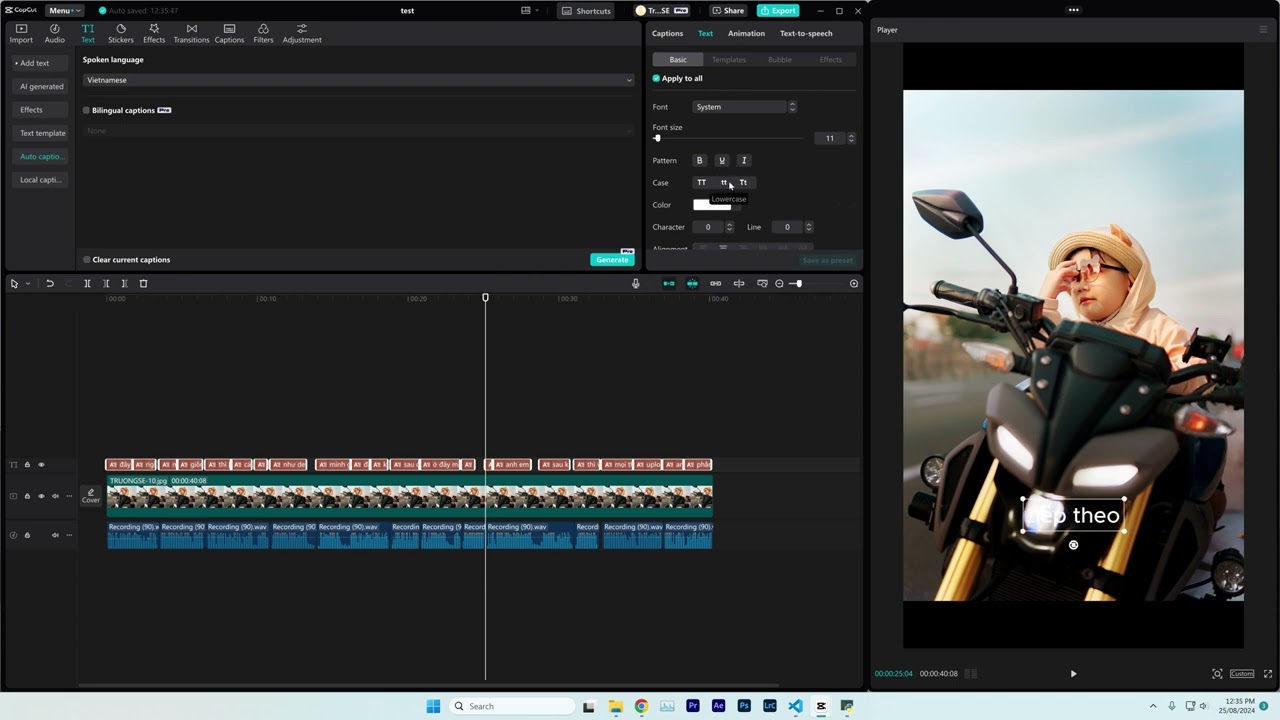The image size is (1280, 720).
Task: Open the Captions panel in top toolbar
Action: tap(229, 34)
